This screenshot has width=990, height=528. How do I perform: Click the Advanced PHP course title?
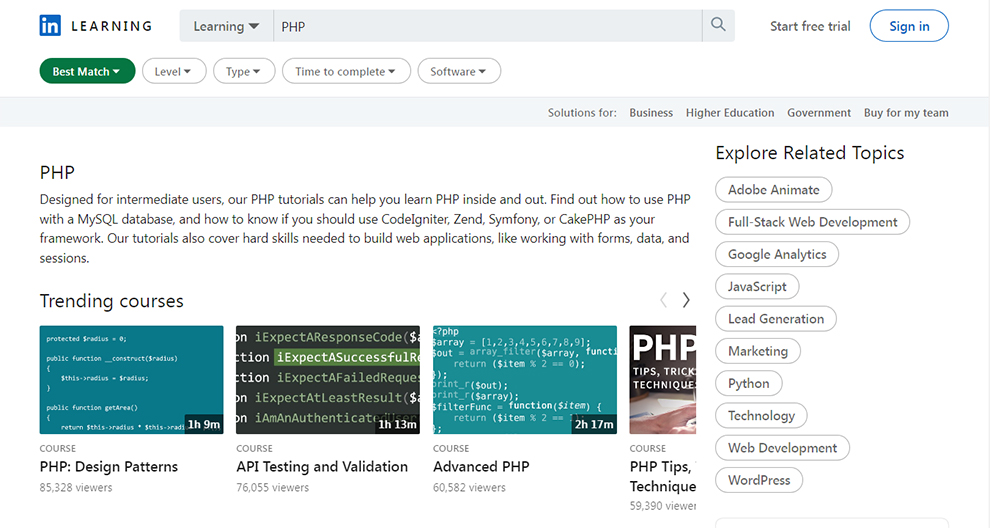point(481,467)
